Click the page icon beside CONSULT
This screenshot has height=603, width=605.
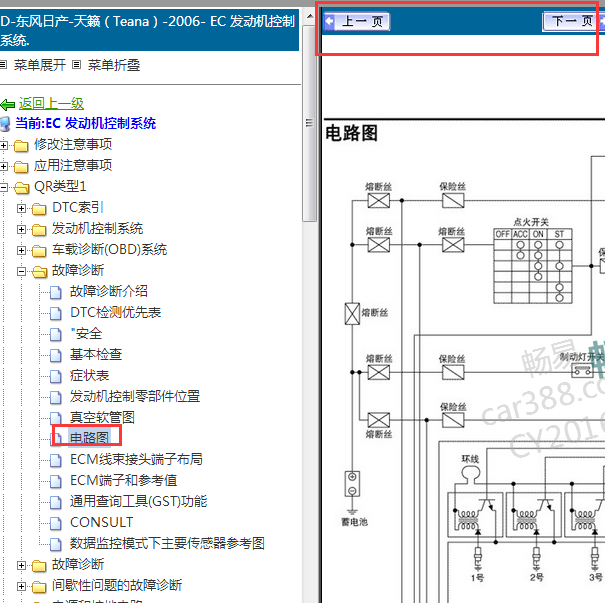(56, 523)
